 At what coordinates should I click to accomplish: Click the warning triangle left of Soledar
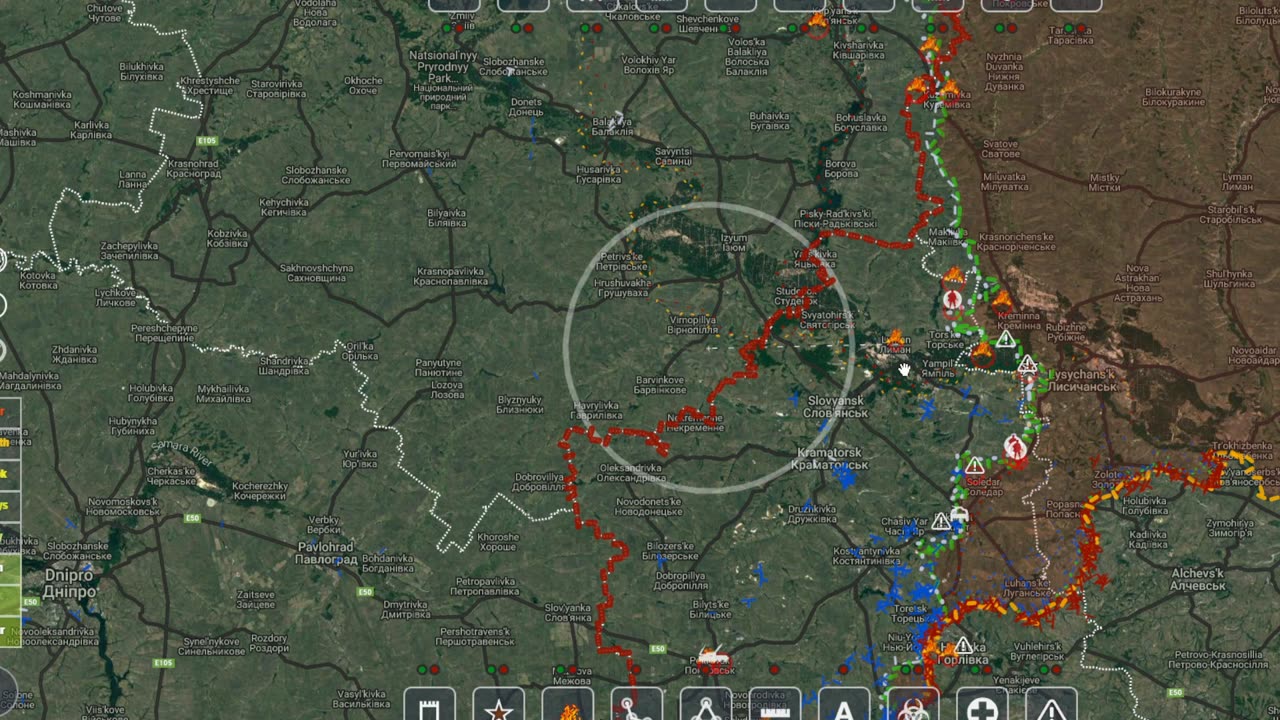(x=974, y=466)
